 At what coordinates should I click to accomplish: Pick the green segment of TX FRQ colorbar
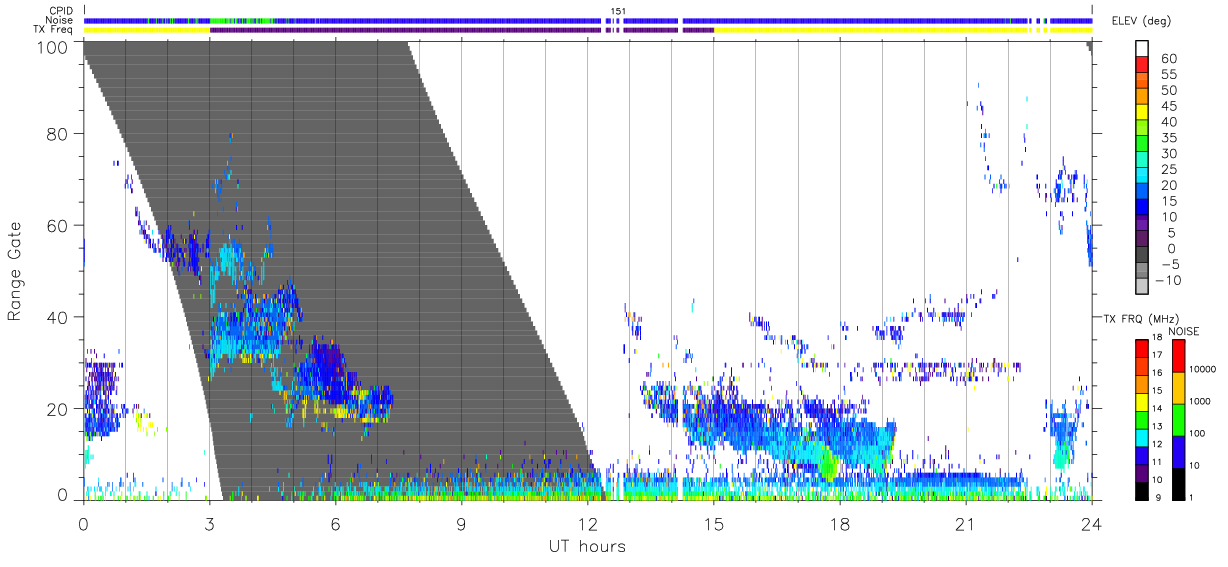click(1141, 419)
